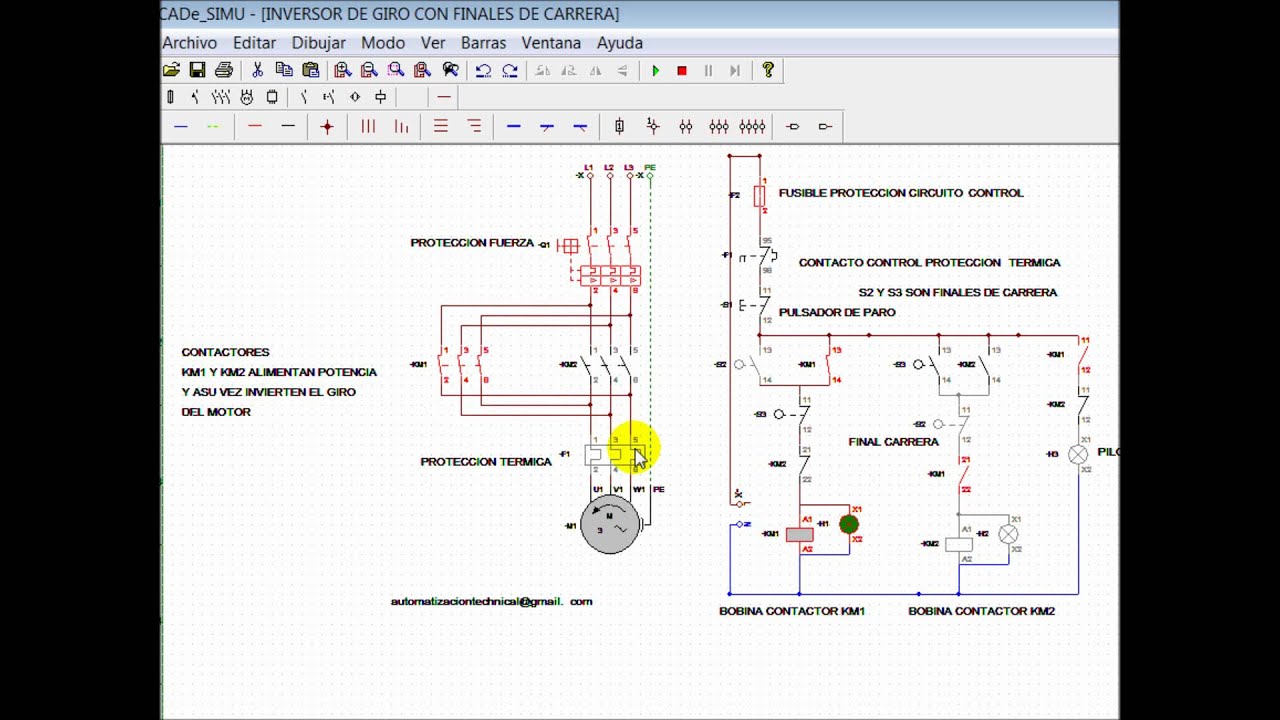Select the FUSIBLE PROTECCION CIRCUITO CONTROL label
The image size is (1280, 720).
click(901, 193)
